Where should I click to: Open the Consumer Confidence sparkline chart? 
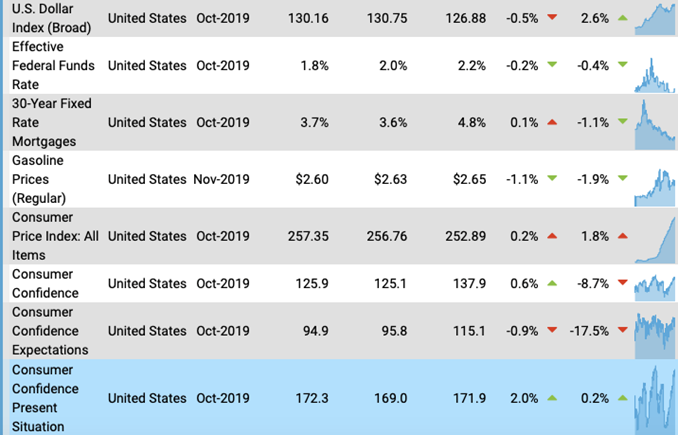[x=655, y=288]
